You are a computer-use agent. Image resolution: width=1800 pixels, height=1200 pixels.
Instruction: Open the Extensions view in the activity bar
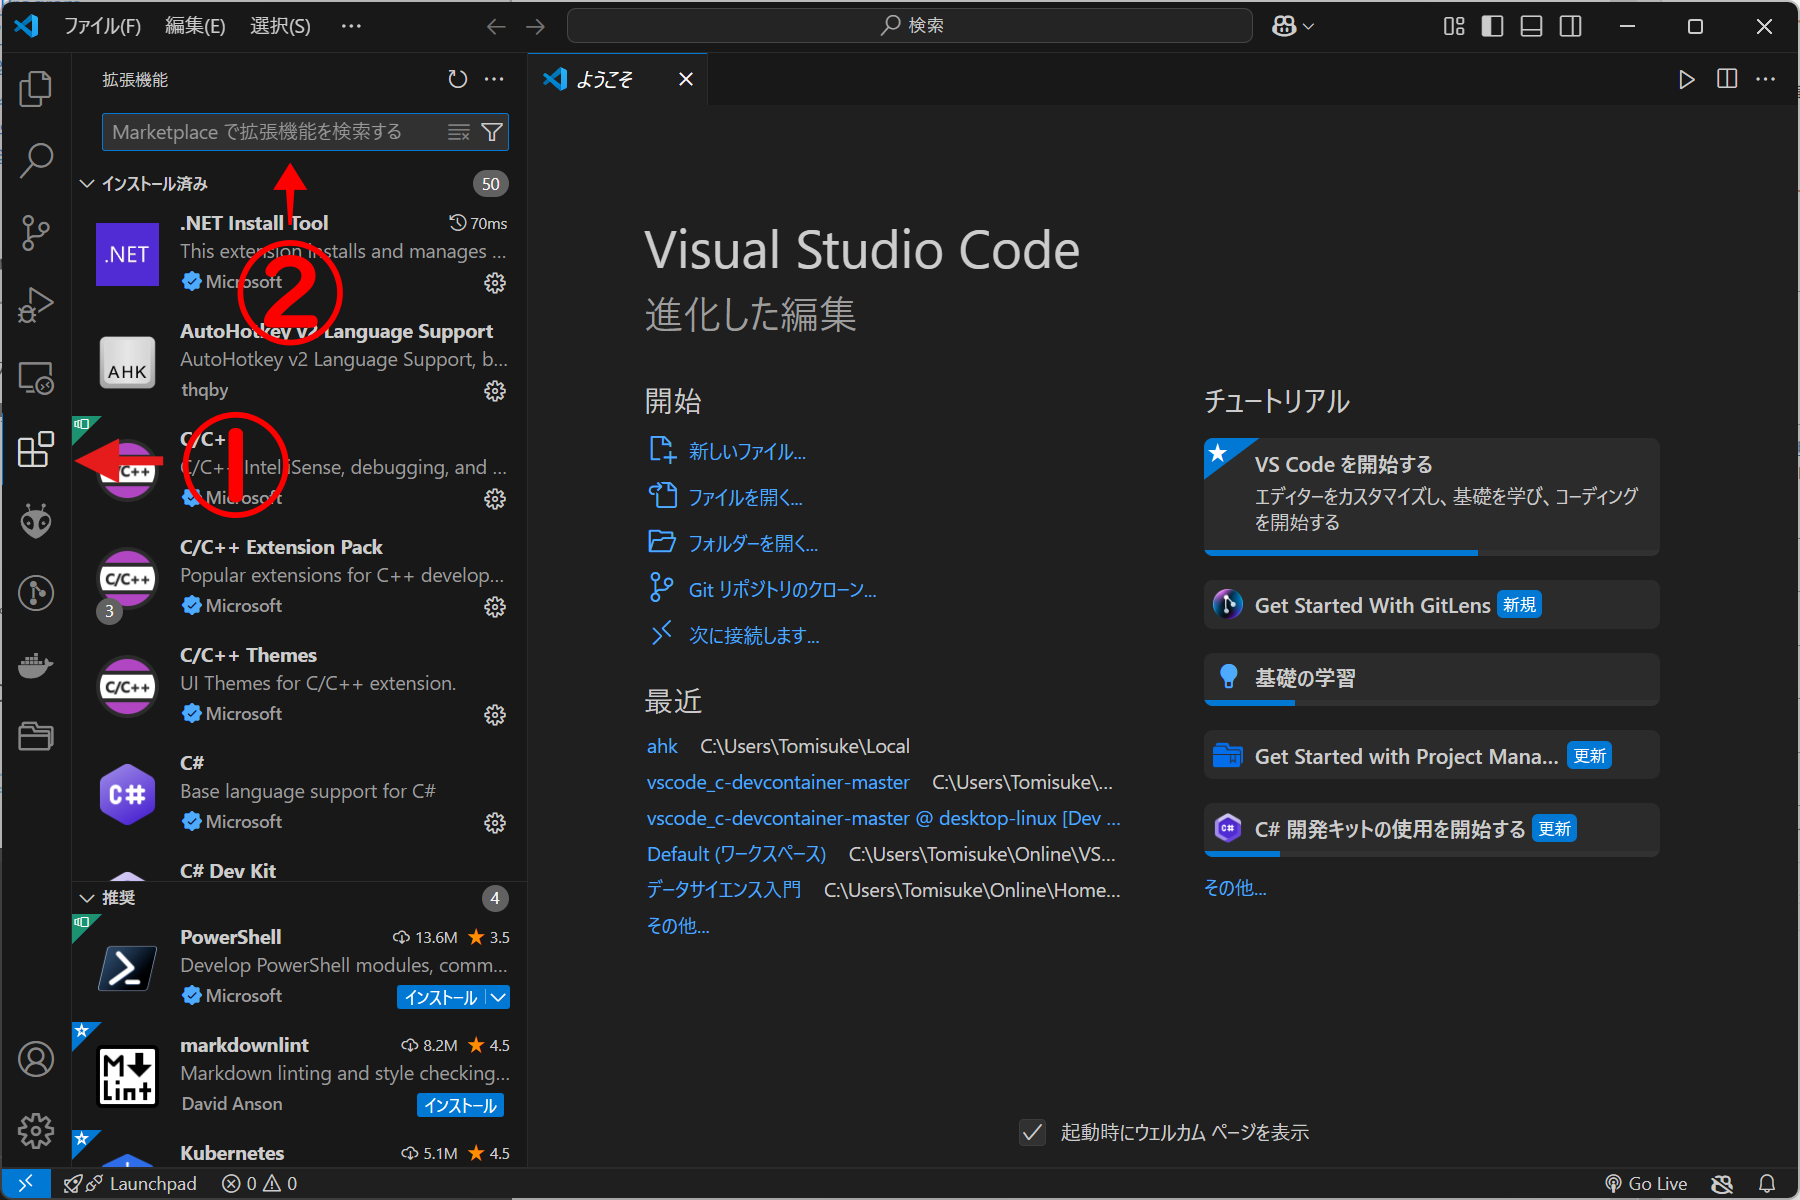point(36,451)
